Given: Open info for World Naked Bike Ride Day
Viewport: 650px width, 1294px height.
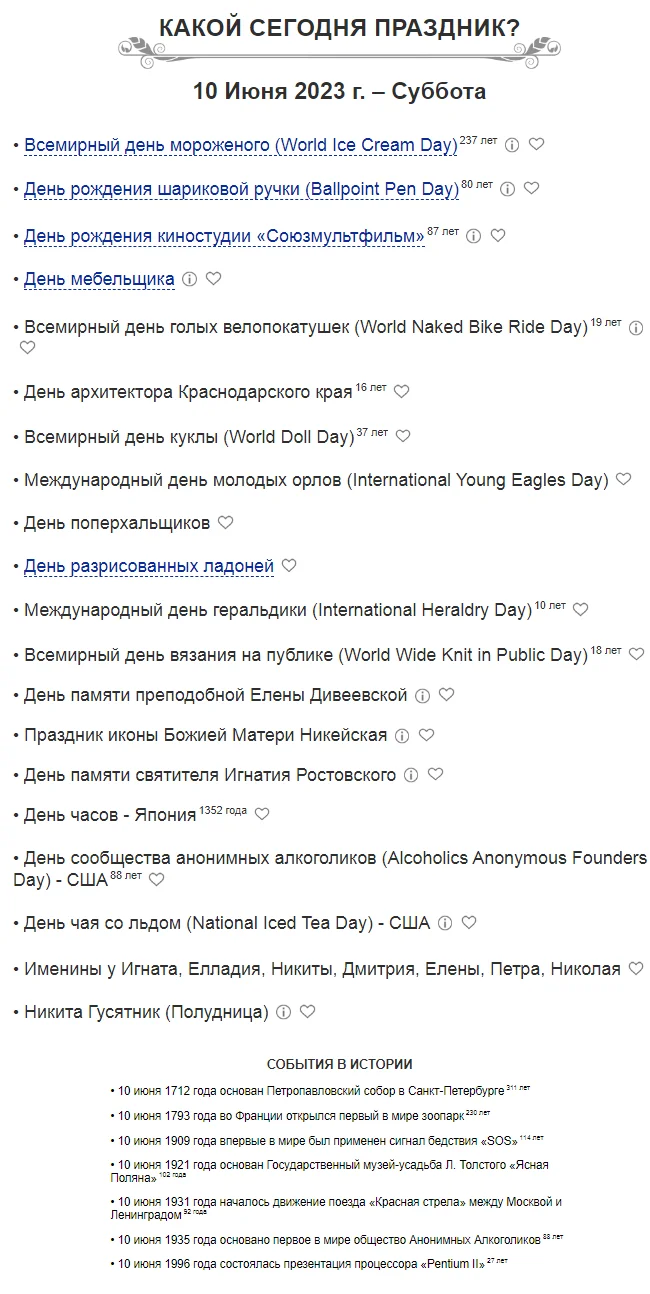Looking at the screenshot, I should pos(636,327).
